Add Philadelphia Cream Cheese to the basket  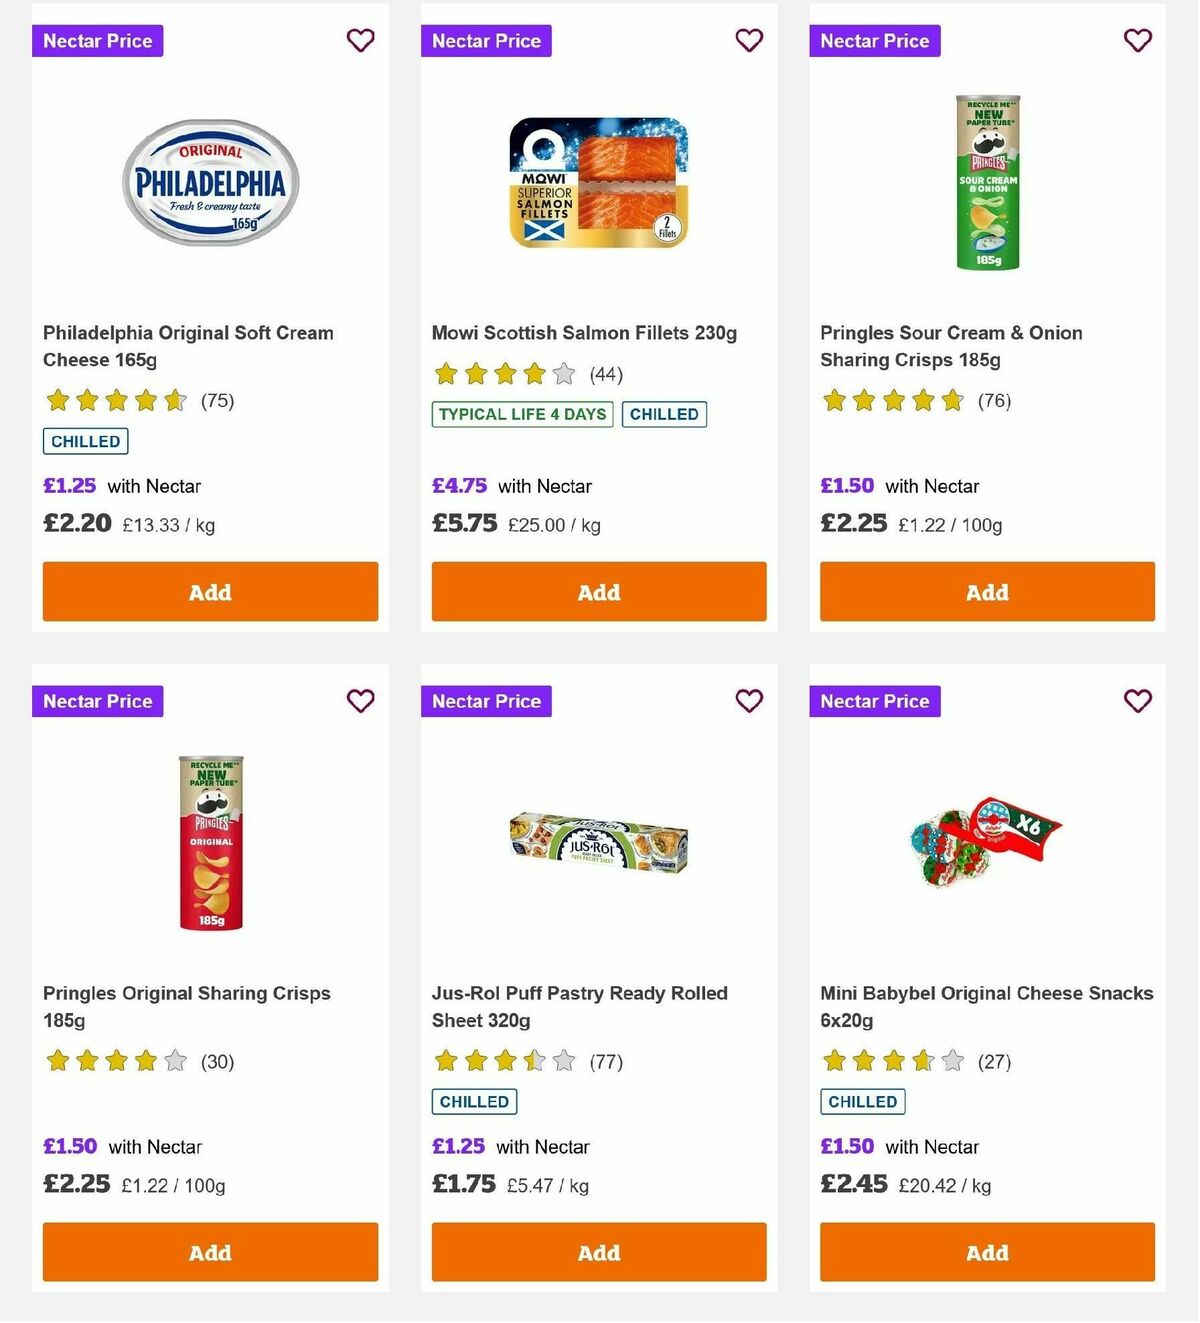pos(210,592)
